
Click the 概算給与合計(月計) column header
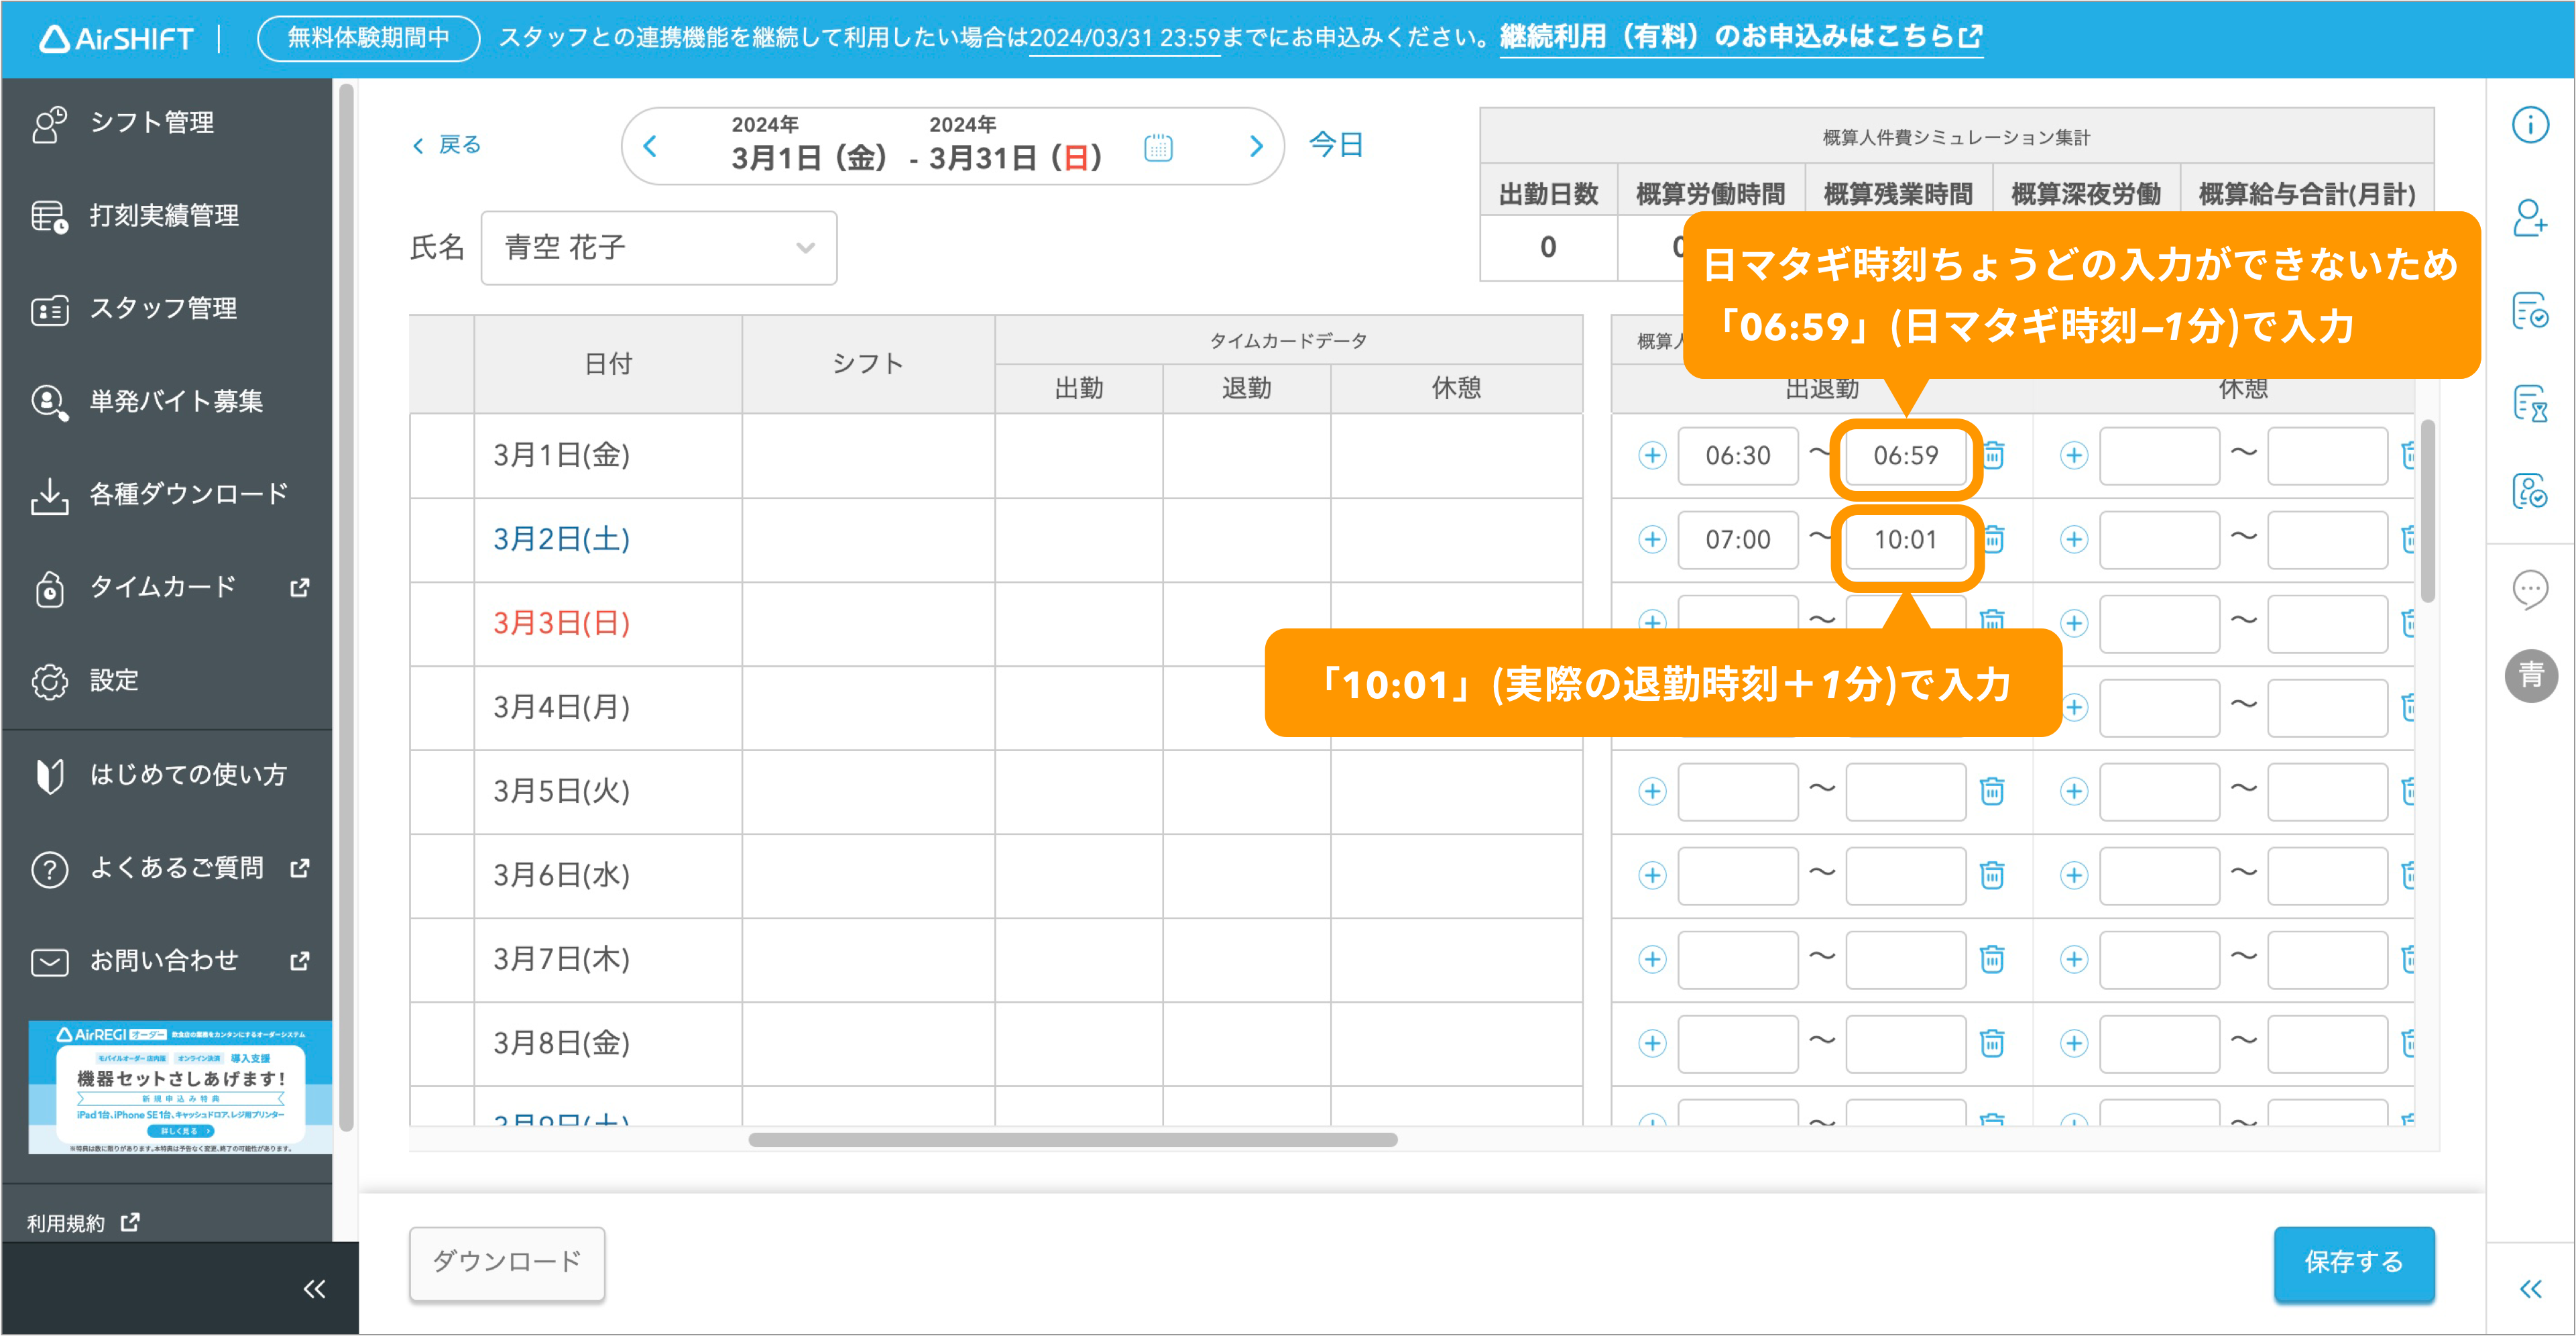(2307, 193)
